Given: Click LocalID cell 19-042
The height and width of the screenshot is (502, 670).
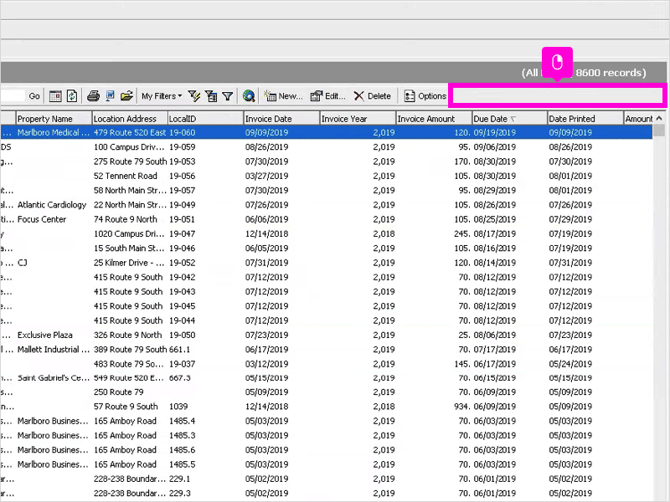Looking at the screenshot, I should click(182, 277).
